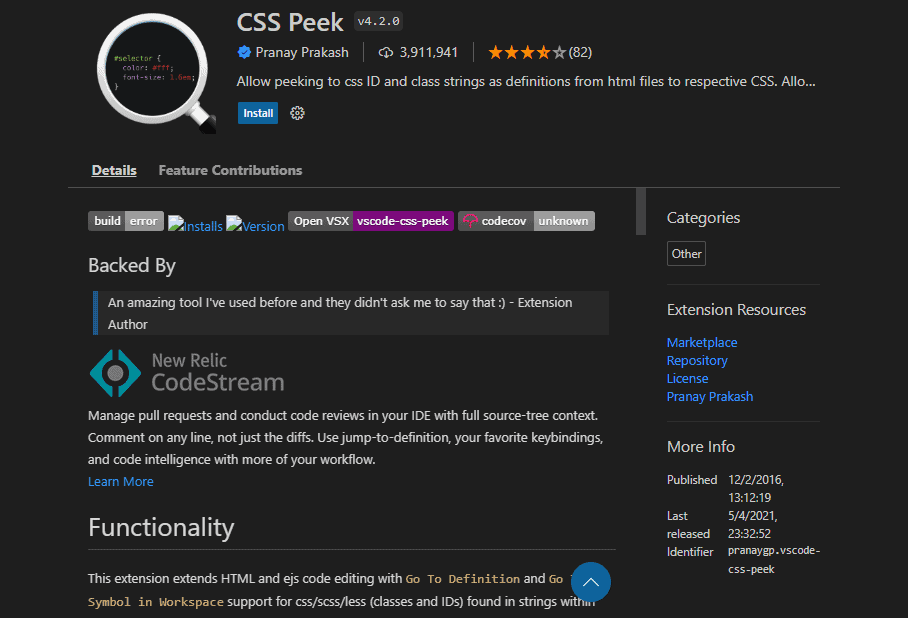Viewport: 908px width, 618px height.
Task: Open the Marketplace resource link
Action: click(702, 342)
